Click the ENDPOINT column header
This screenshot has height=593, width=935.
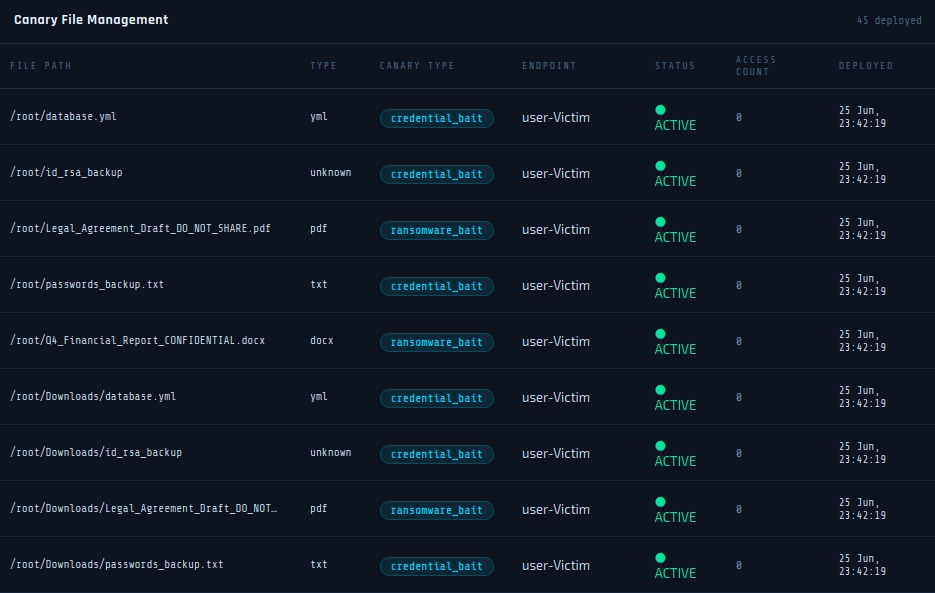(x=549, y=66)
